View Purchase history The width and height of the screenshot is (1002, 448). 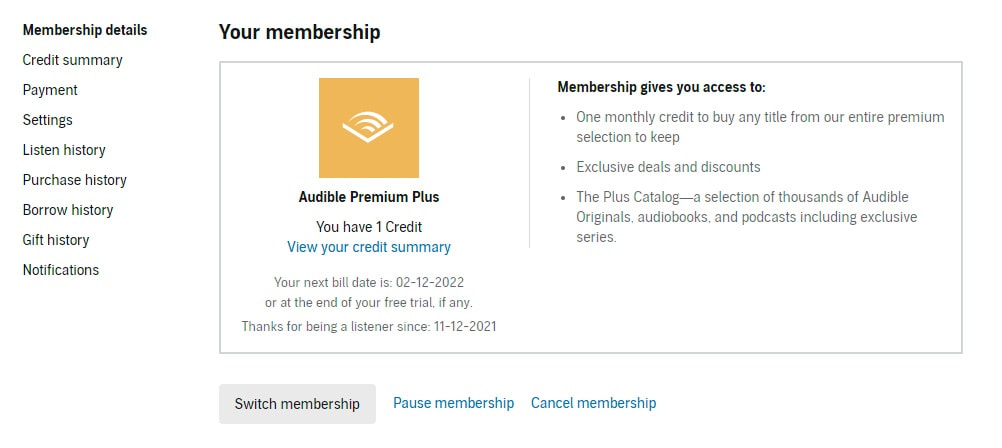click(75, 180)
